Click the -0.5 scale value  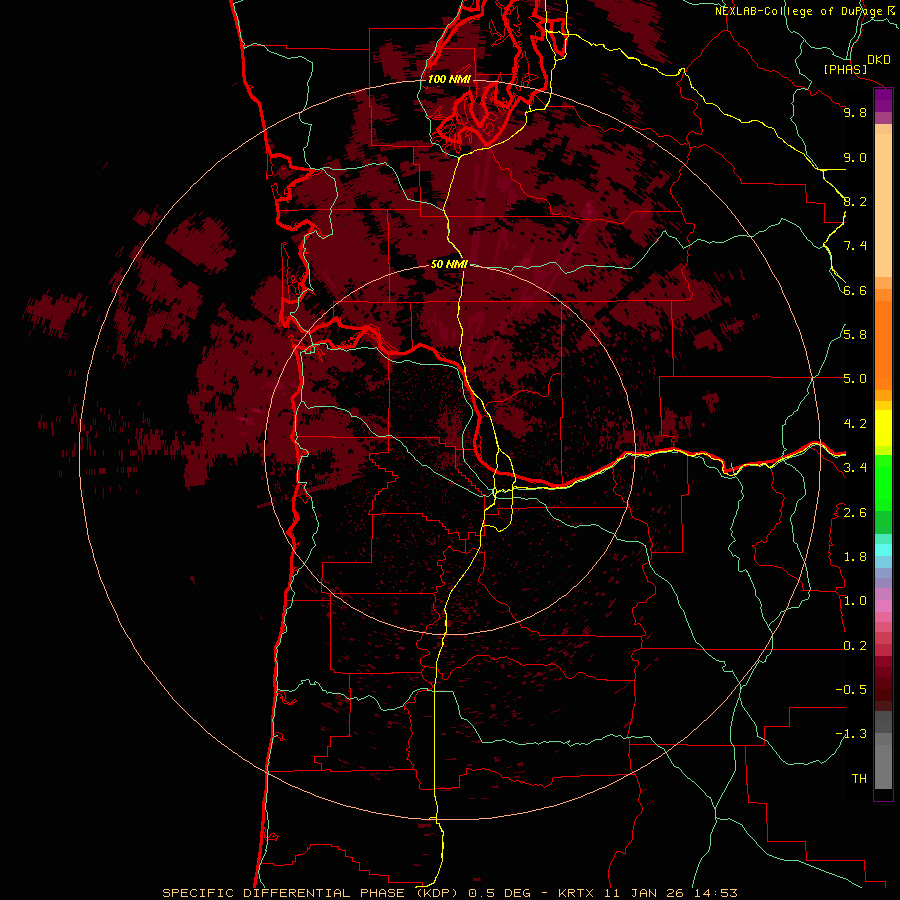pyautogui.click(x=851, y=690)
